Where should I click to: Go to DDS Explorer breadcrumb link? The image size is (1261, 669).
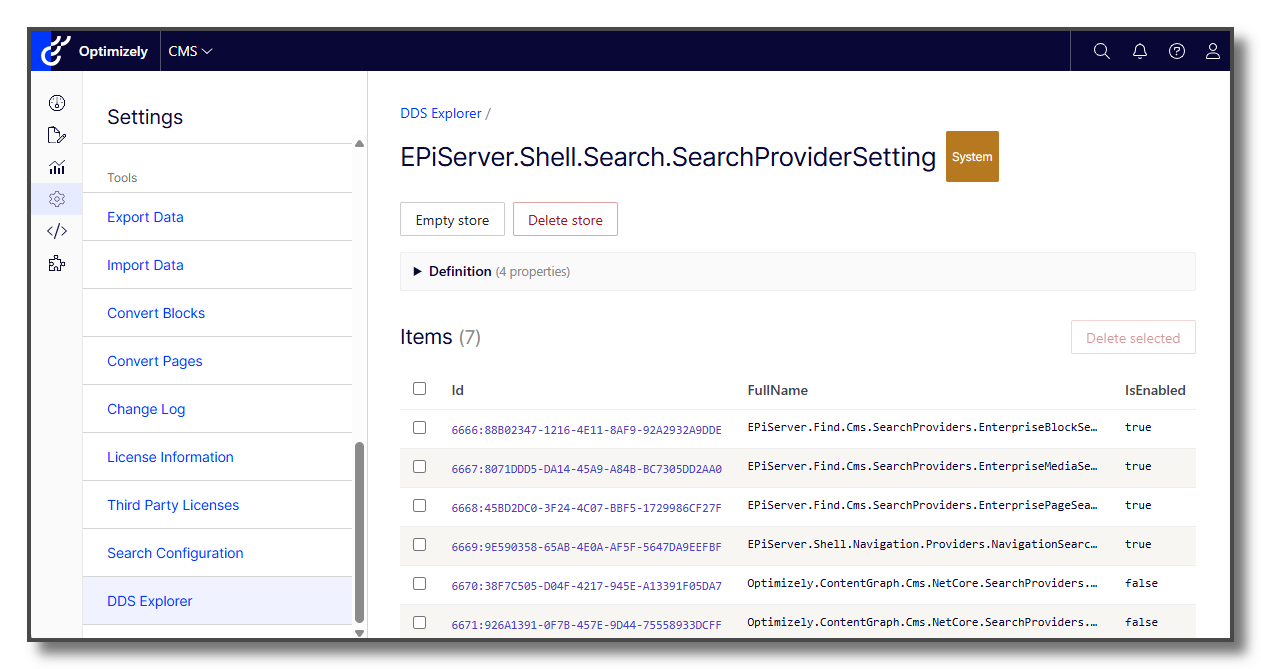[441, 113]
